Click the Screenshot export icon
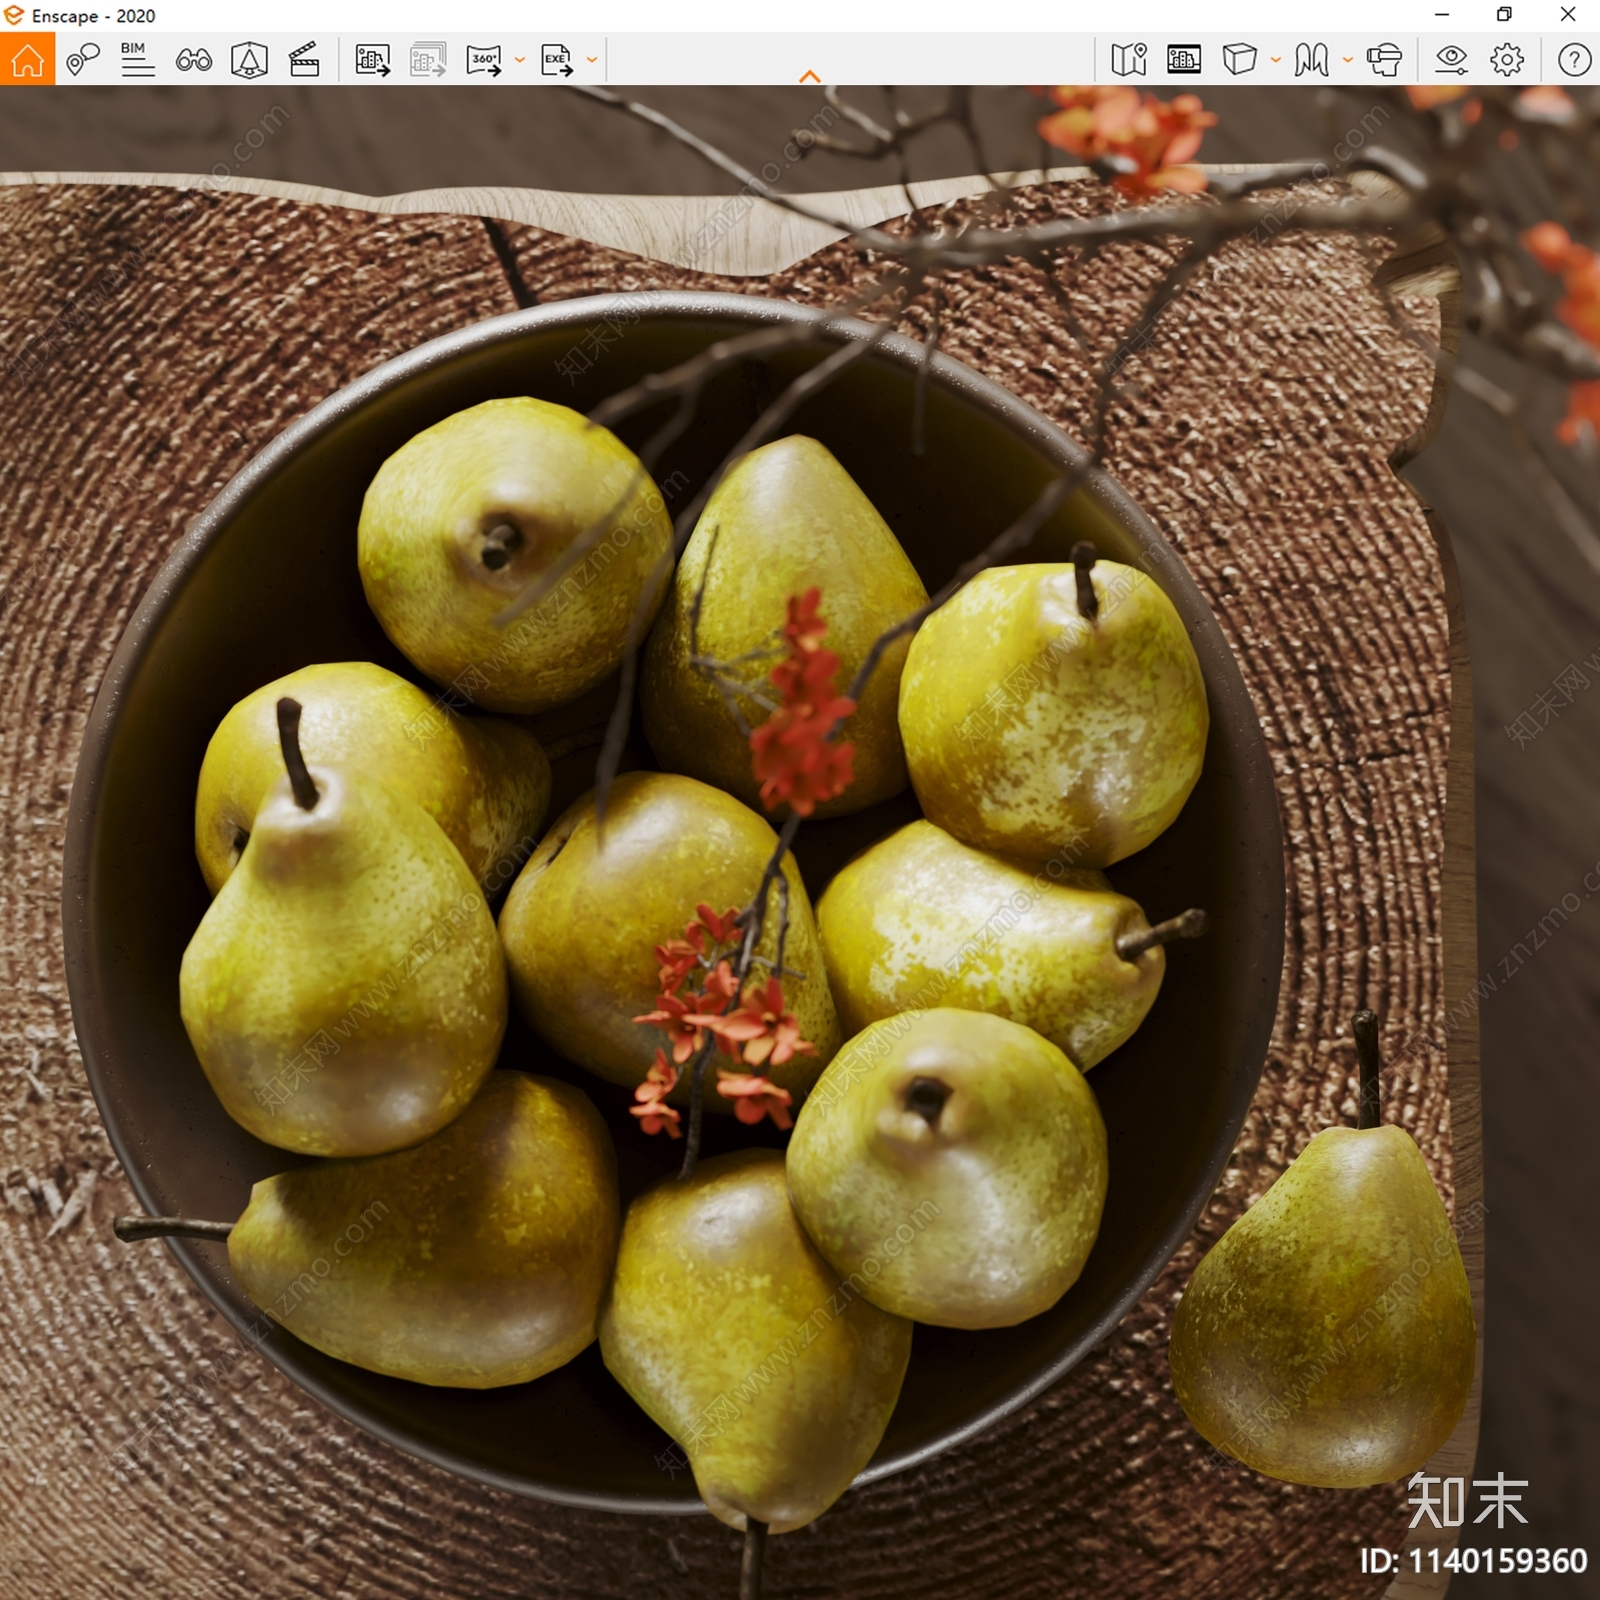 [x=373, y=60]
